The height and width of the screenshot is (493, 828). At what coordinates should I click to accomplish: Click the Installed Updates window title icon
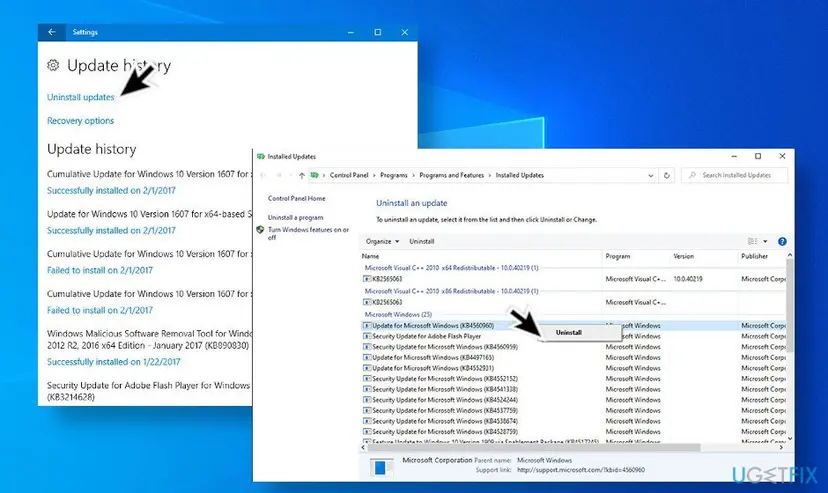(x=261, y=157)
